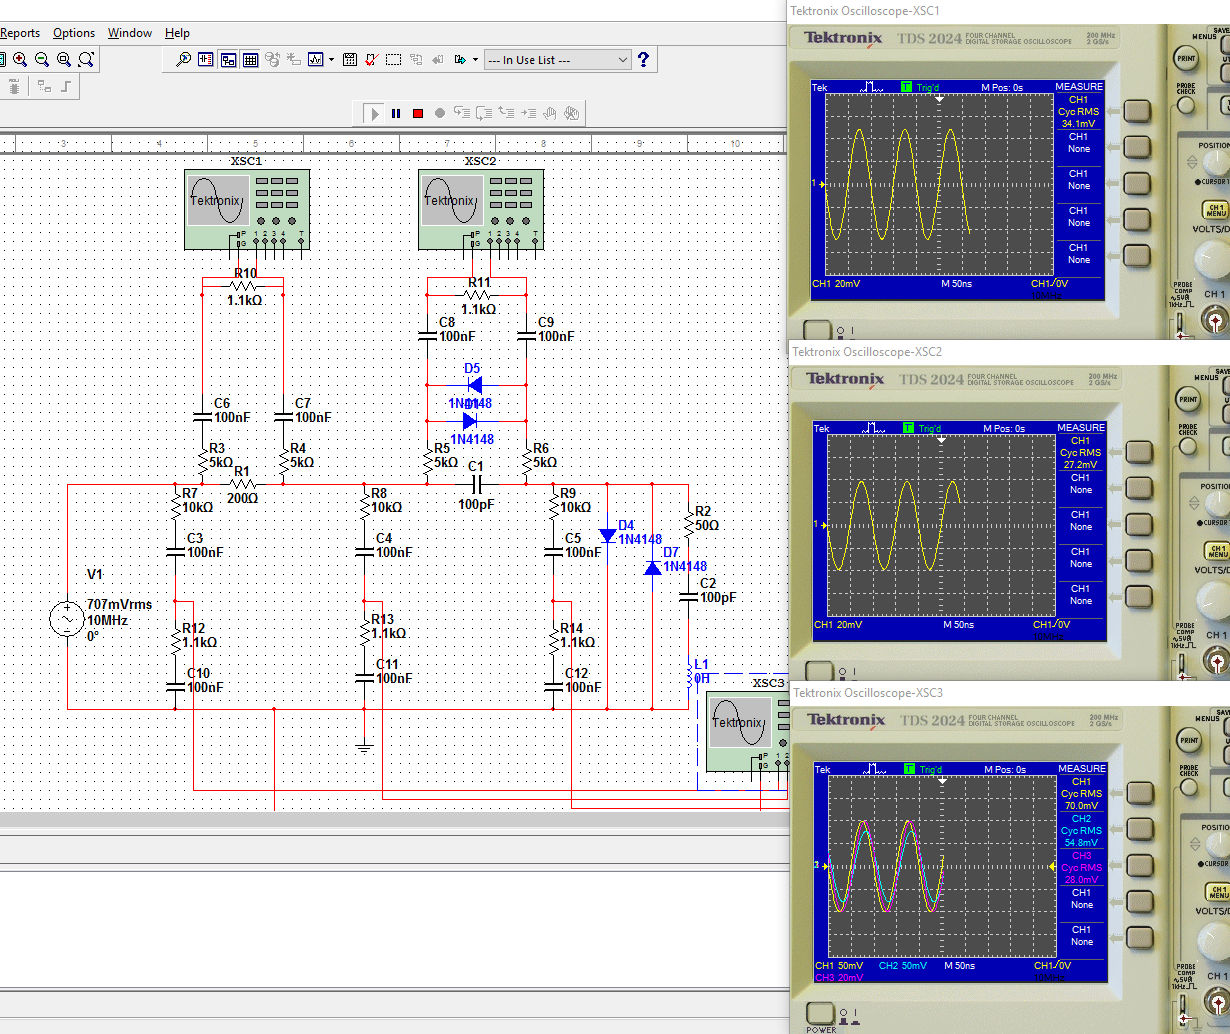Viewport: 1230px width, 1034px height.
Task: Open the Window menu
Action: [130, 33]
